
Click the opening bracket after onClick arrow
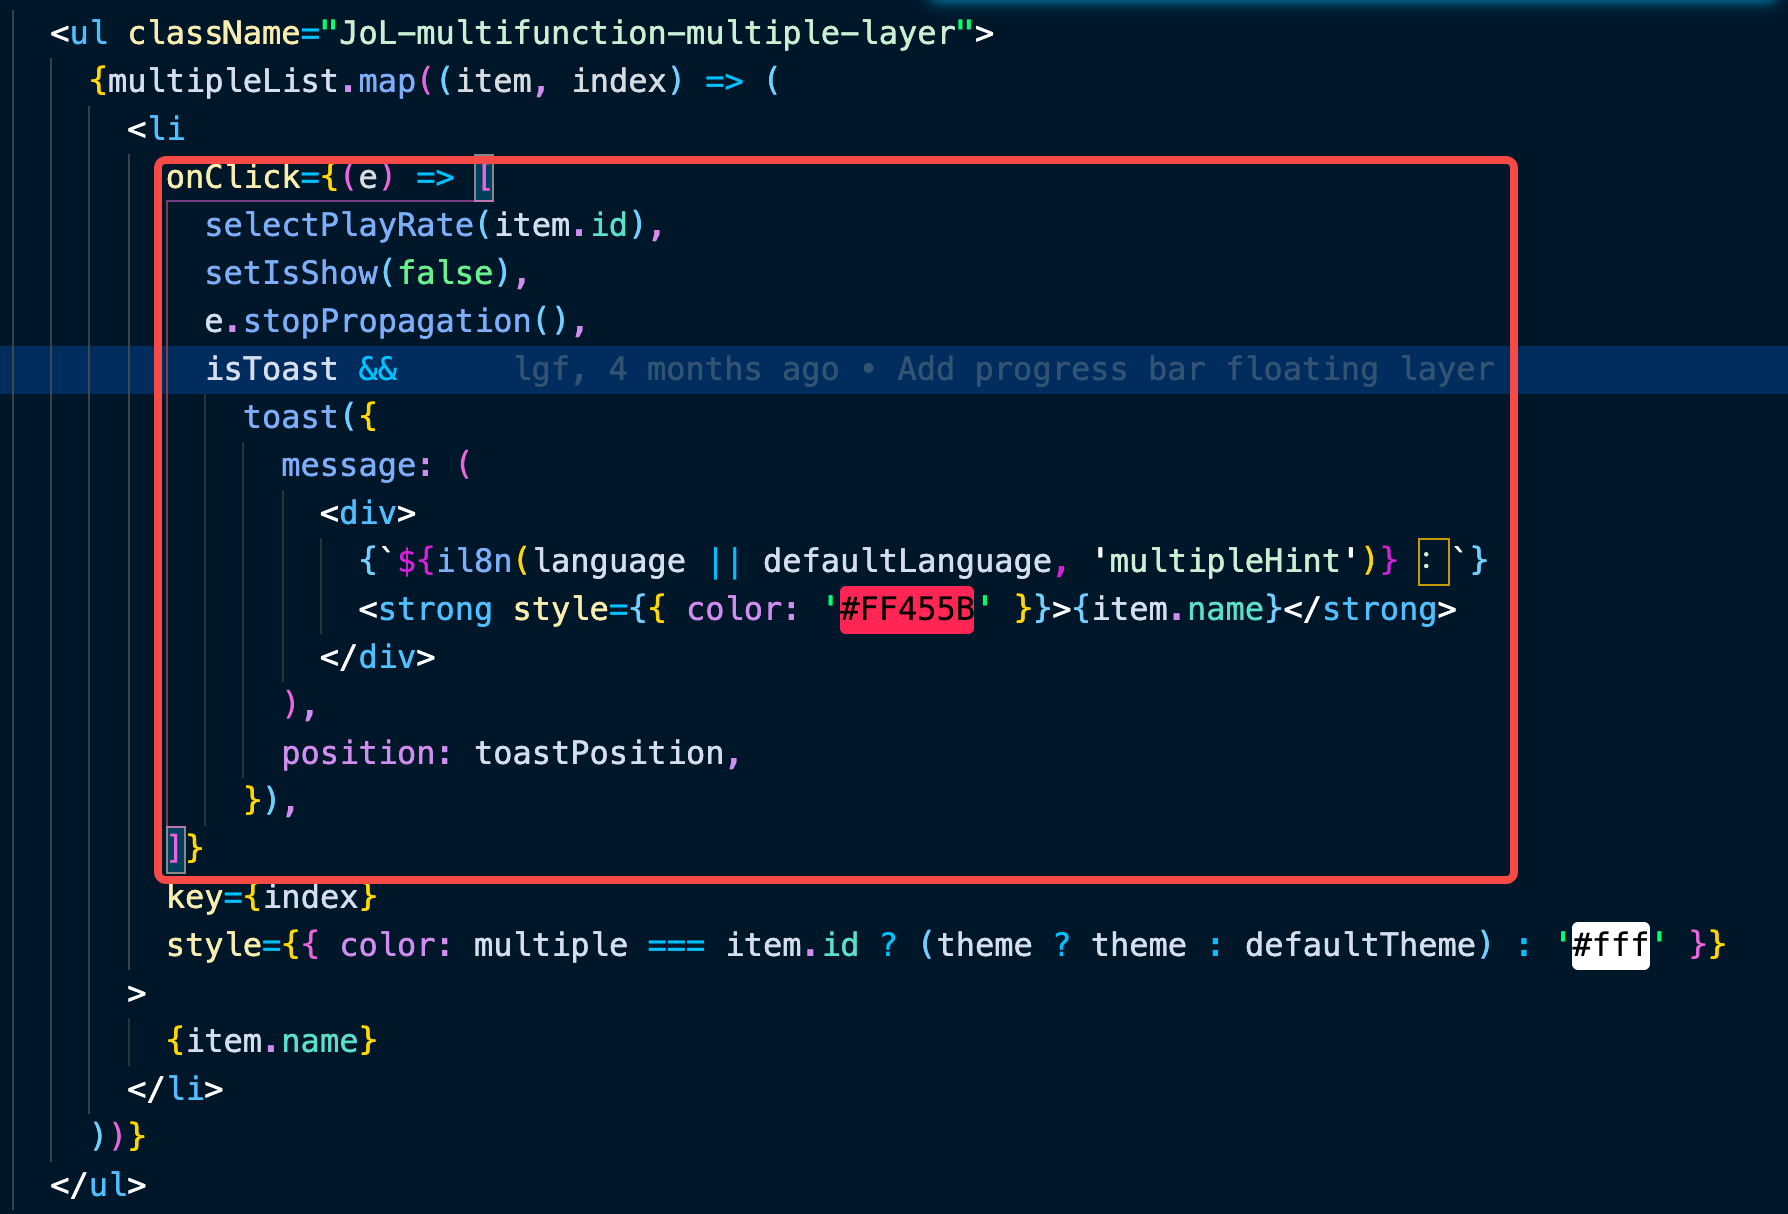(x=484, y=178)
